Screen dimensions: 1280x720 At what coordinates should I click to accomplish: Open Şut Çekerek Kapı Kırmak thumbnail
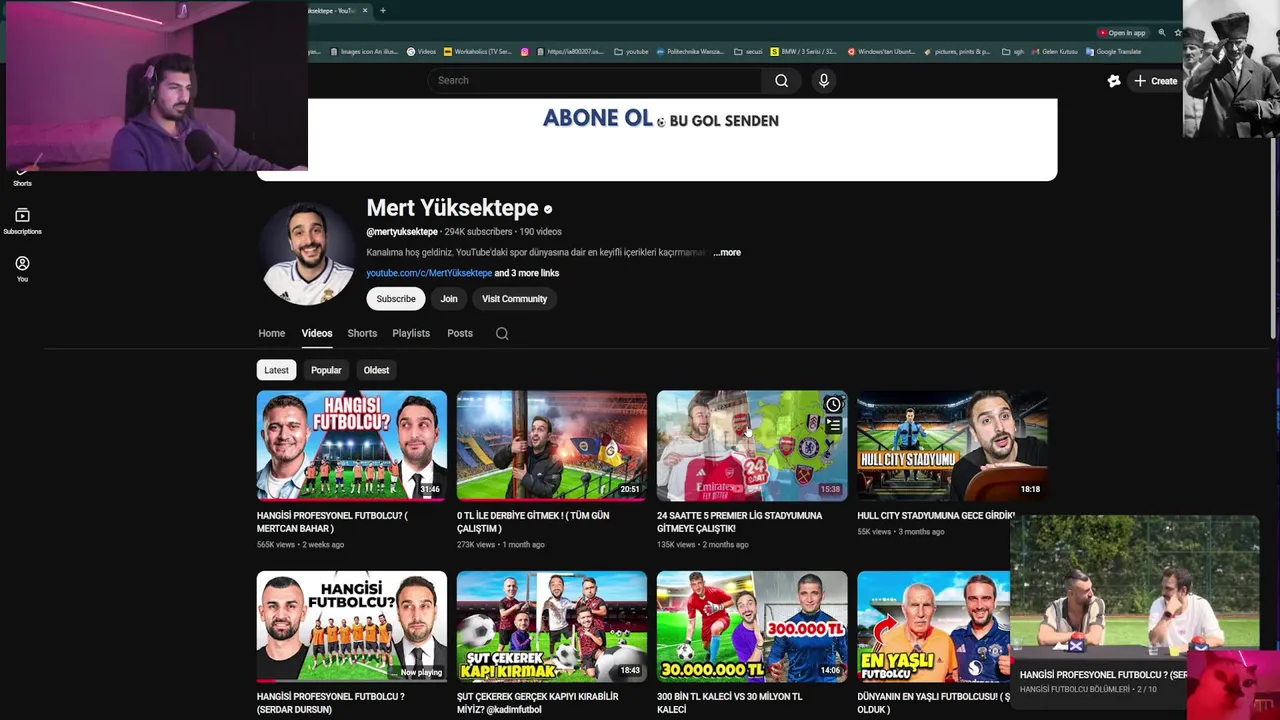tap(552, 626)
